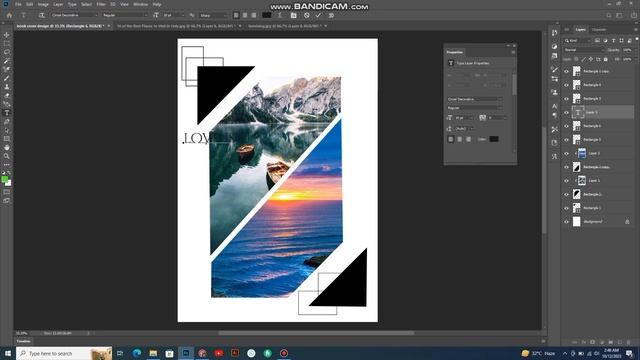640x360 pixels.
Task: Hide the Background layer eye icon
Action: point(566,222)
